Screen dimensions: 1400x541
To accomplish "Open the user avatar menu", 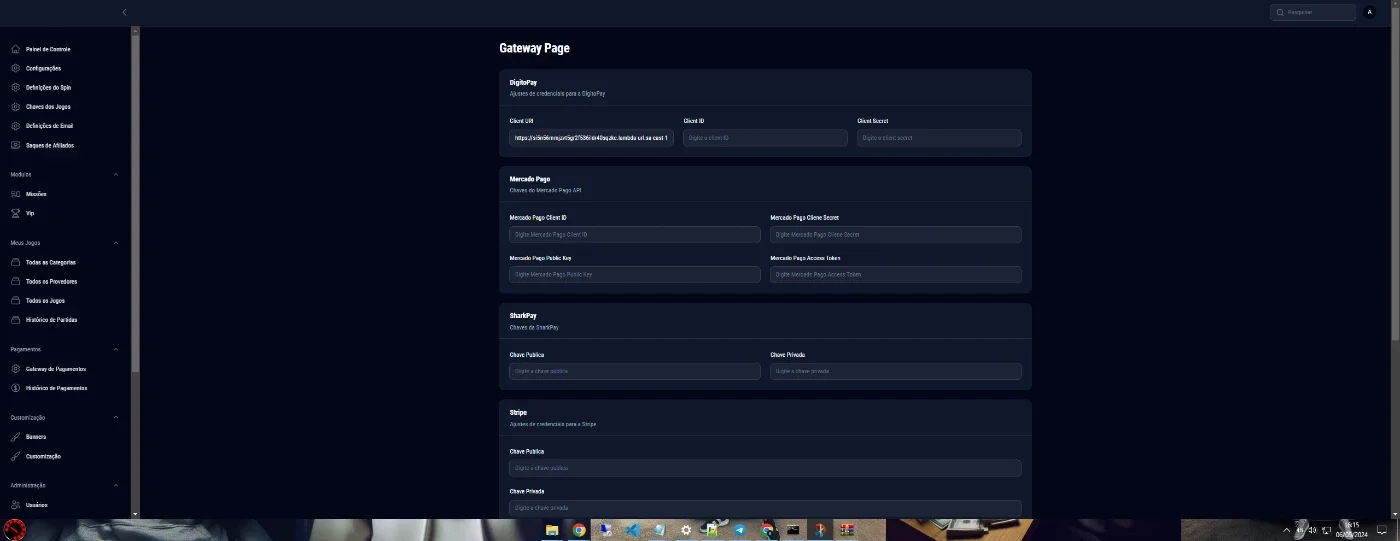I will click(x=1370, y=12).
